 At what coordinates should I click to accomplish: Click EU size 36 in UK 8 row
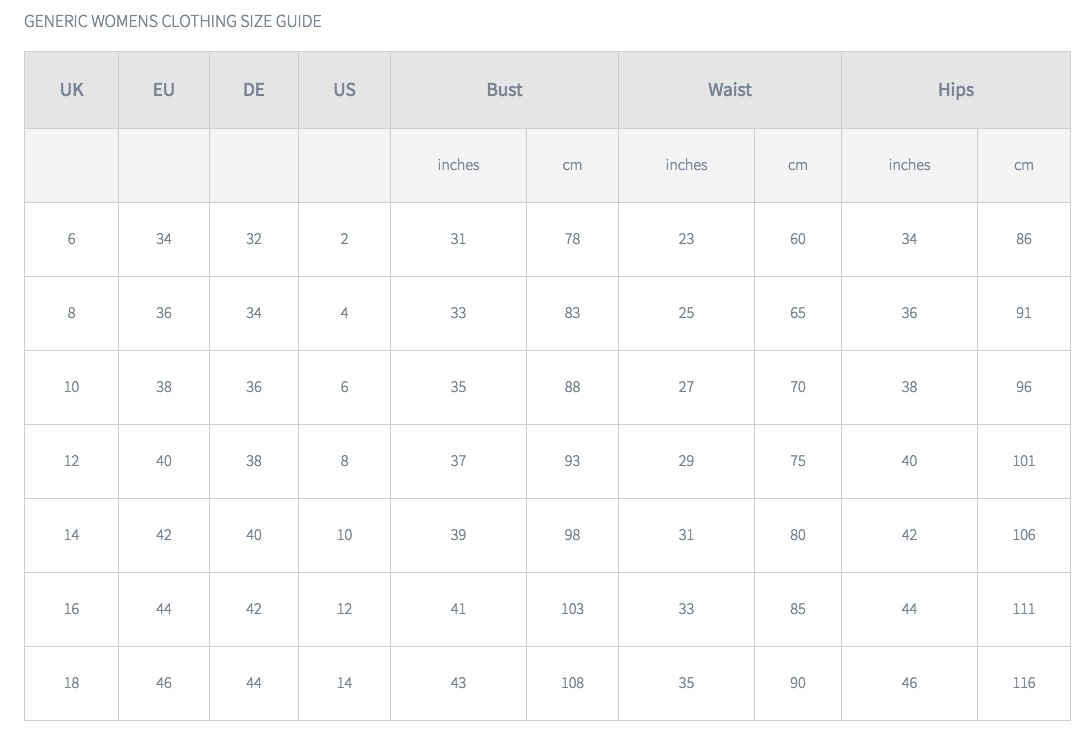click(x=164, y=313)
